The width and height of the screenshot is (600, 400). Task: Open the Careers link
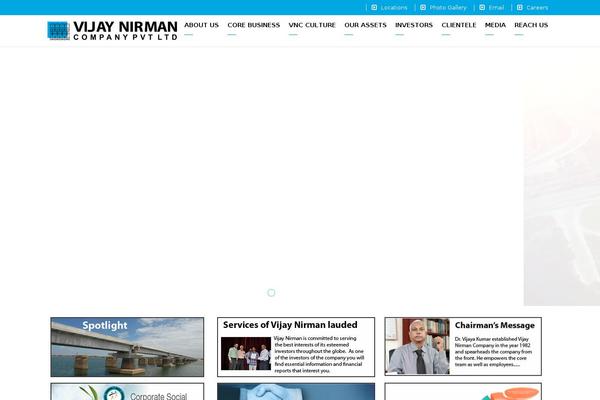537,8
